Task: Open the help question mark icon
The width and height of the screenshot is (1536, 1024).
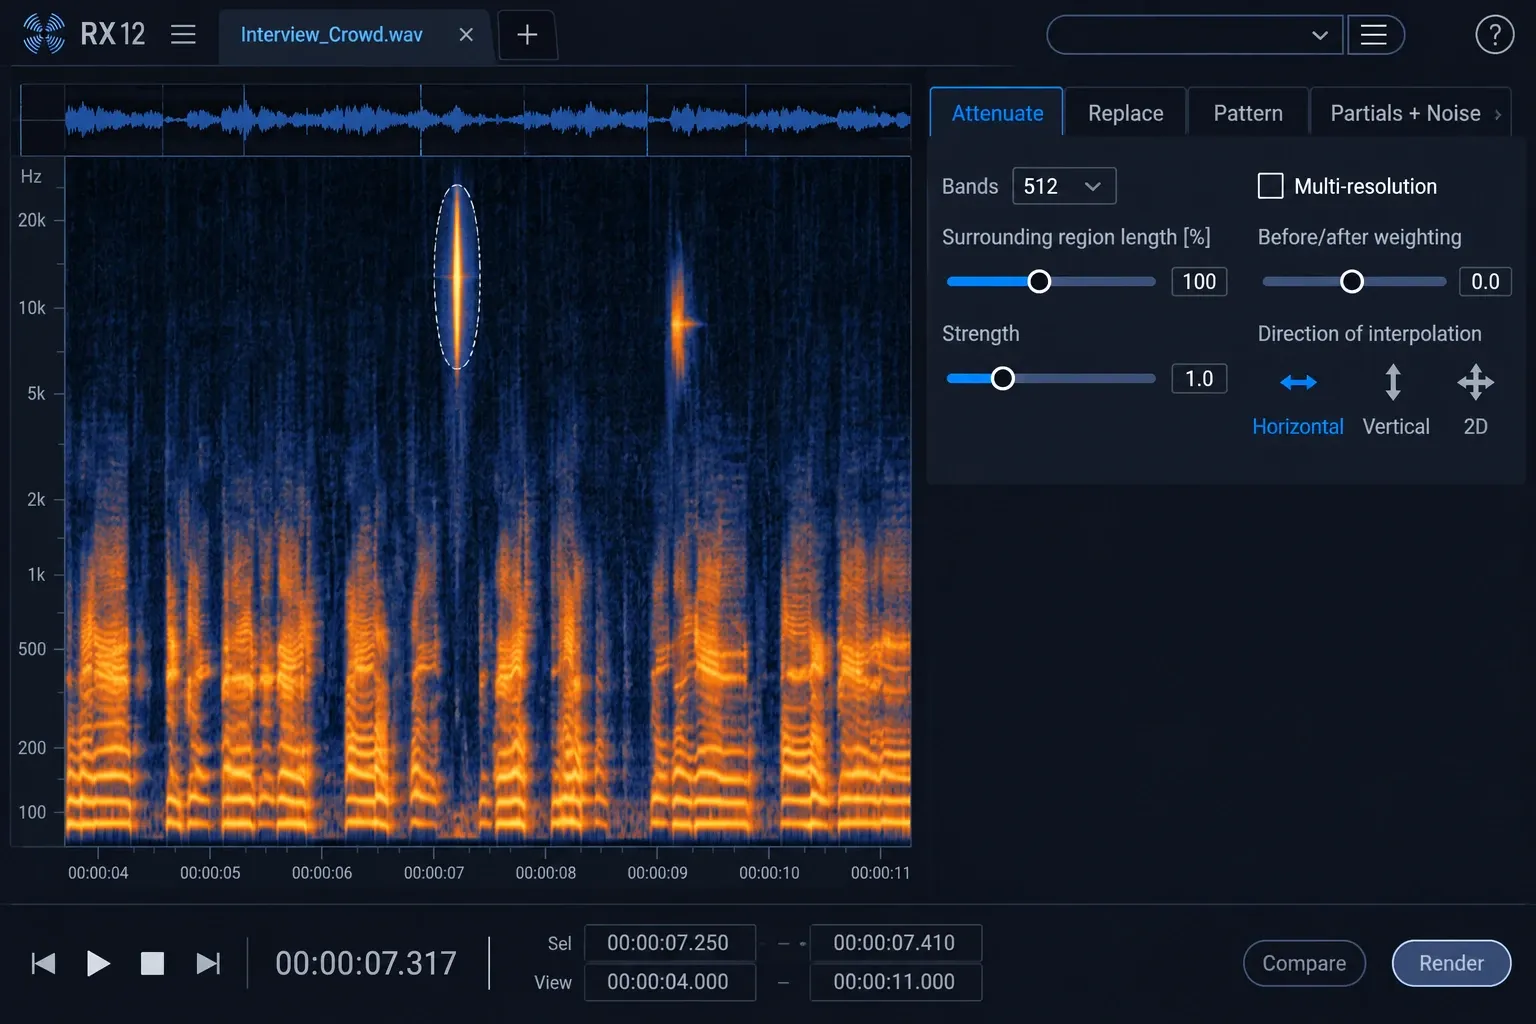Action: click(x=1494, y=35)
